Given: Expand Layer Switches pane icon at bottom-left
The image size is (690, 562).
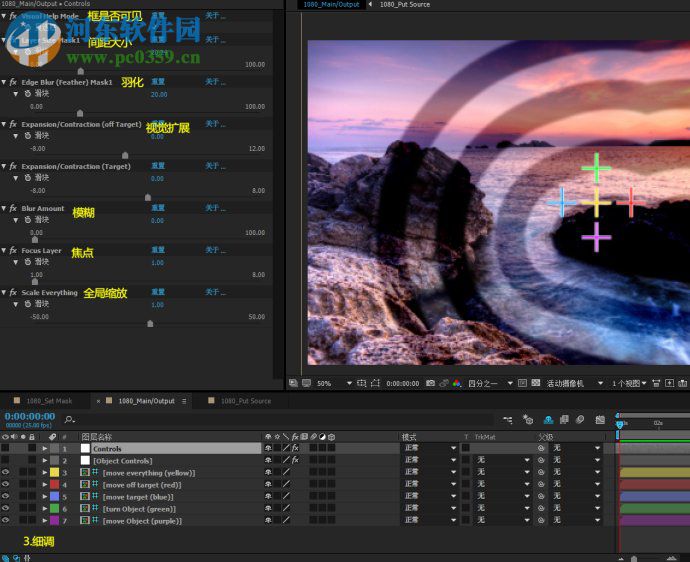Looking at the screenshot, I should tap(7, 558).
